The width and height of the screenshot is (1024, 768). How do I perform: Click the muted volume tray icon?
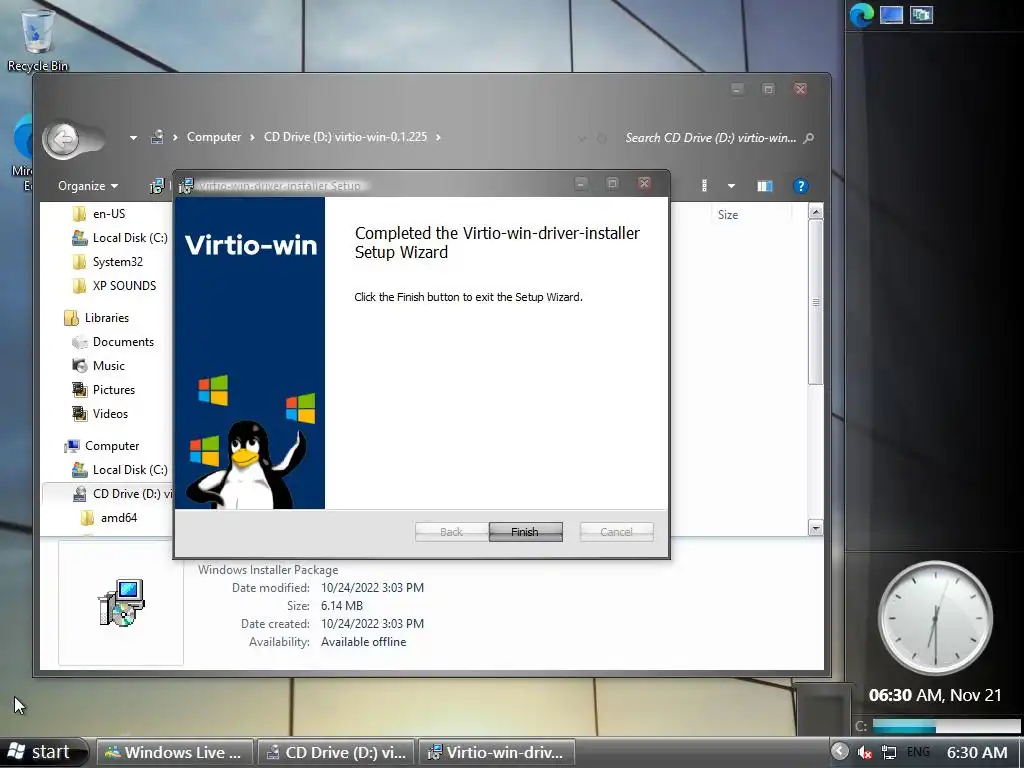click(865, 753)
